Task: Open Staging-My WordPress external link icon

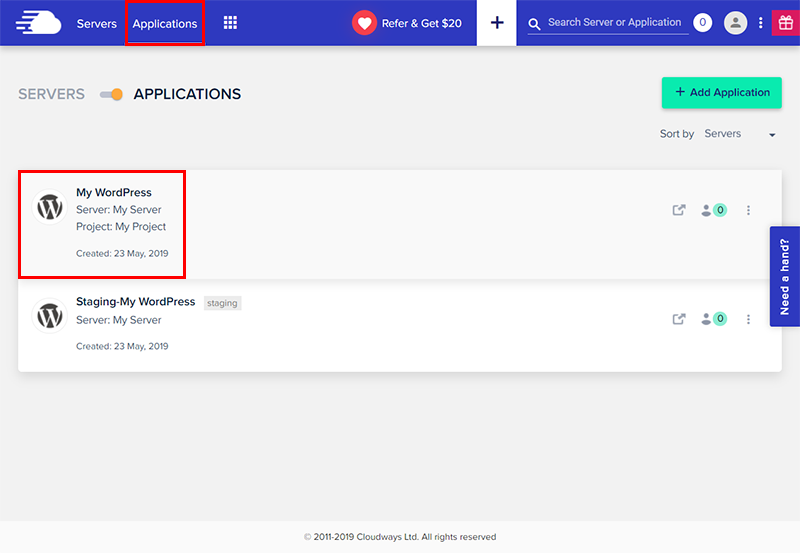Action: (x=679, y=319)
